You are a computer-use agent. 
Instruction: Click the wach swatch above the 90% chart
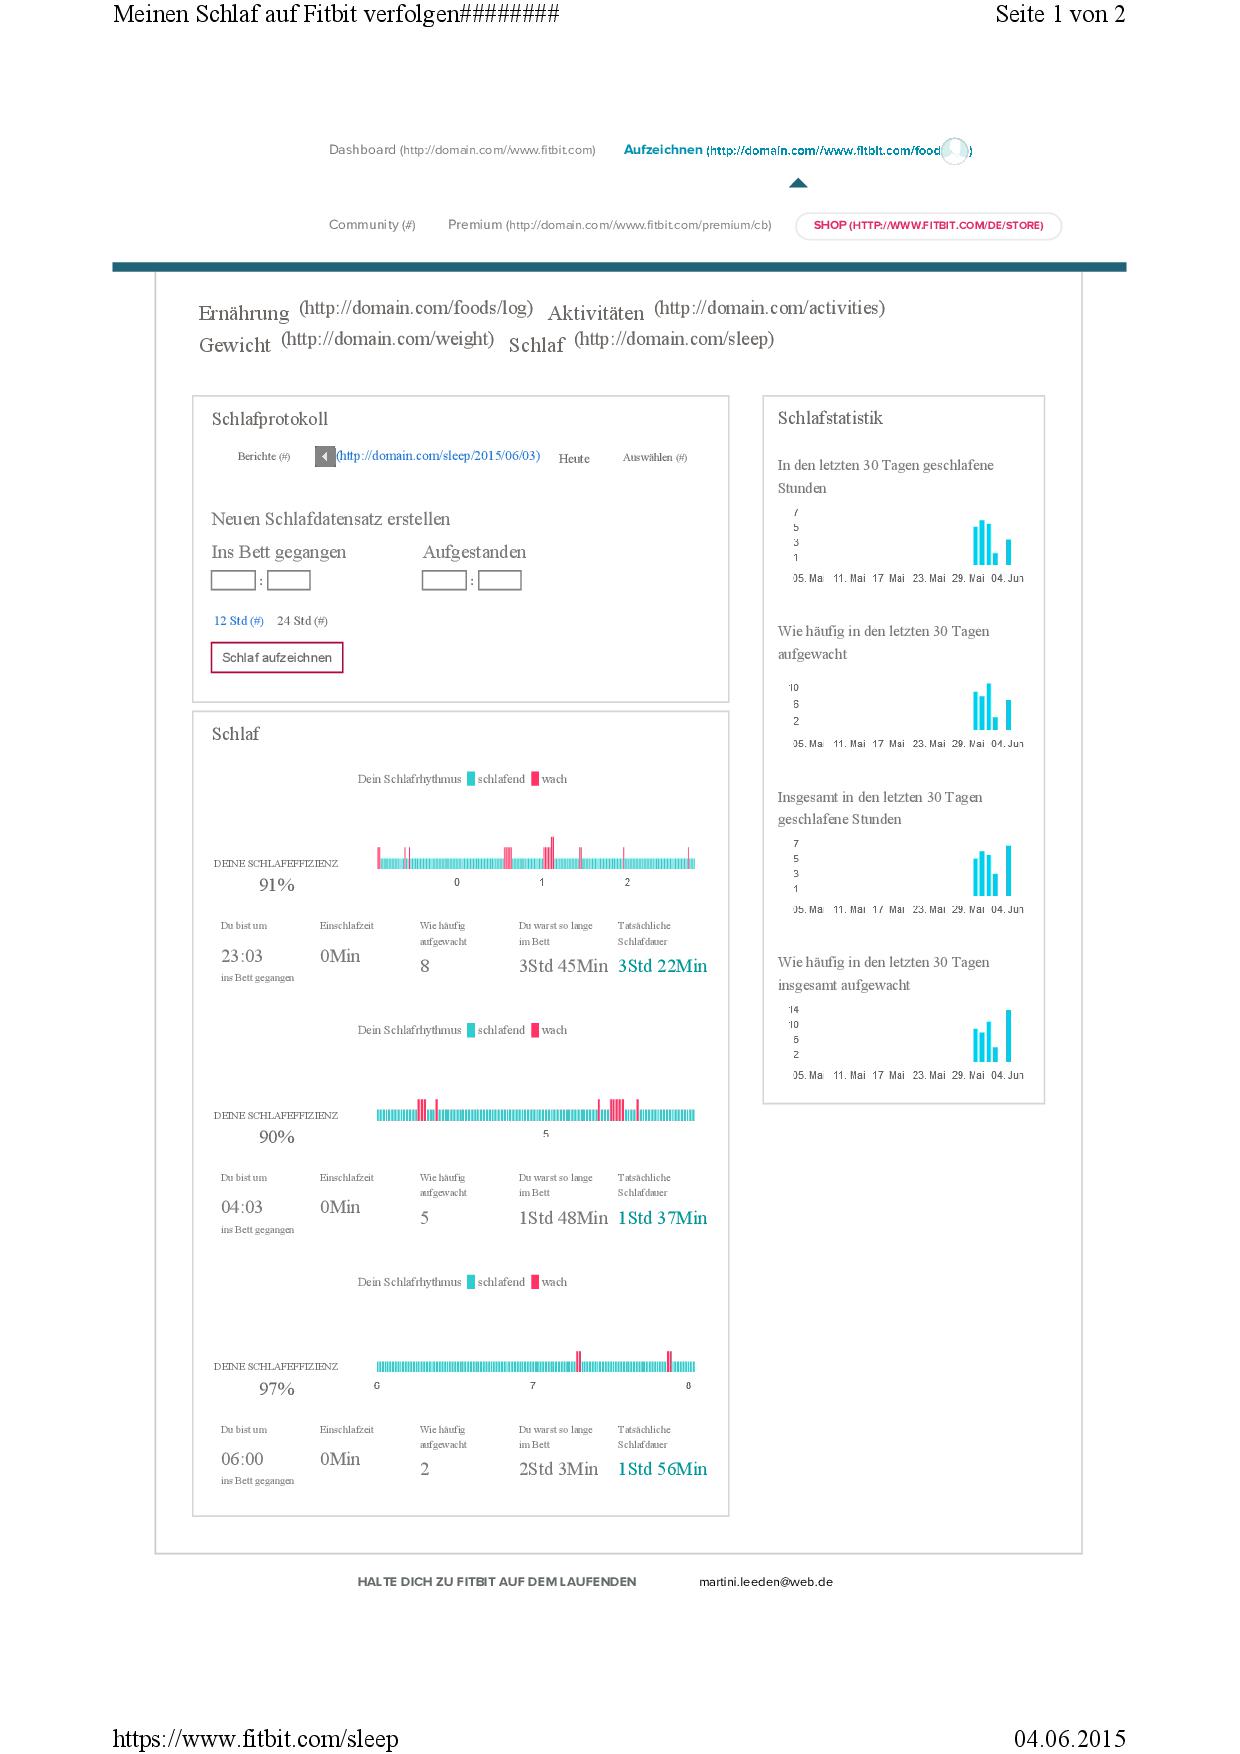coord(535,1030)
